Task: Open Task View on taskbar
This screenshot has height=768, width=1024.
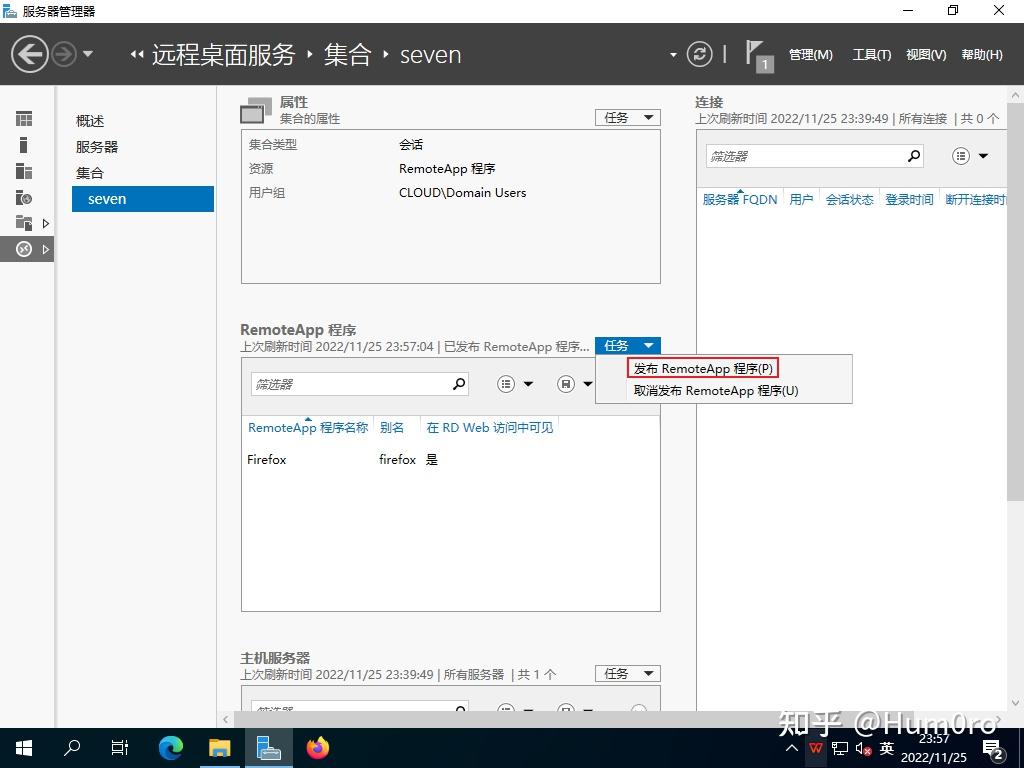Action: [120, 748]
